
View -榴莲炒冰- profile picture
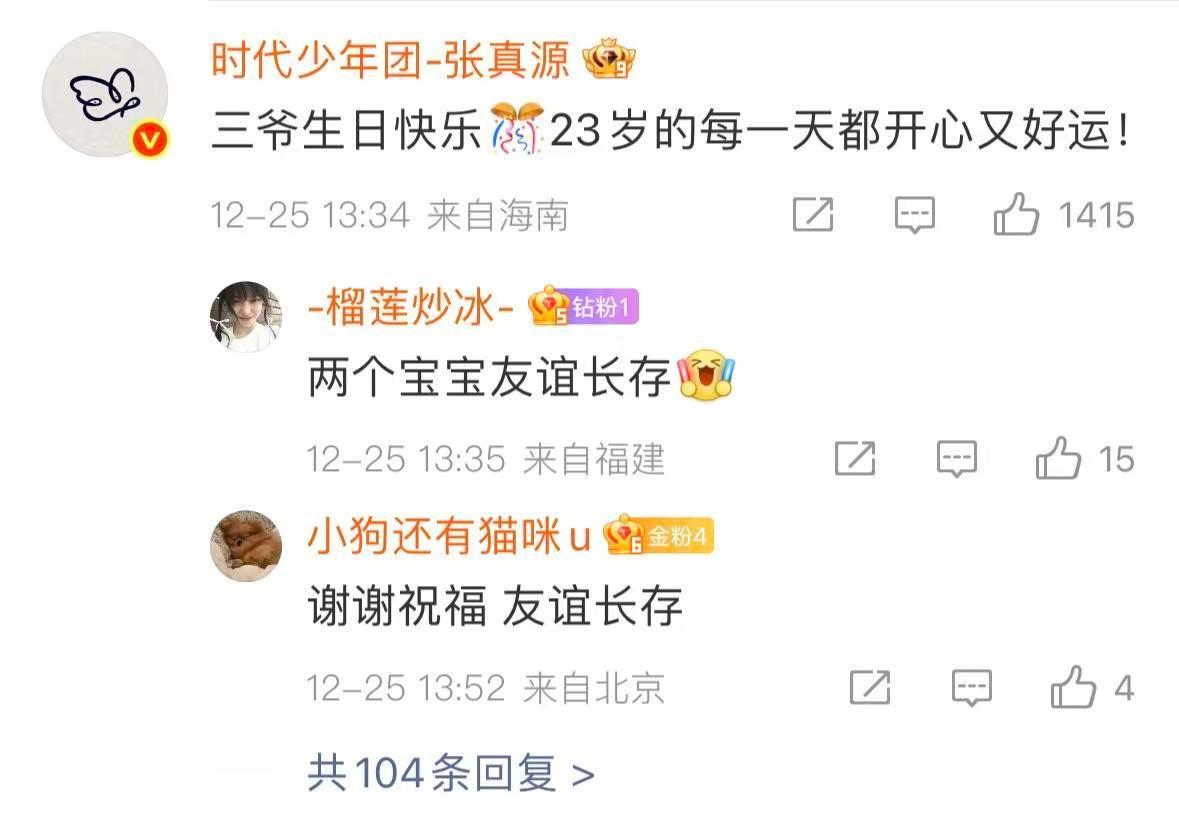coord(246,317)
